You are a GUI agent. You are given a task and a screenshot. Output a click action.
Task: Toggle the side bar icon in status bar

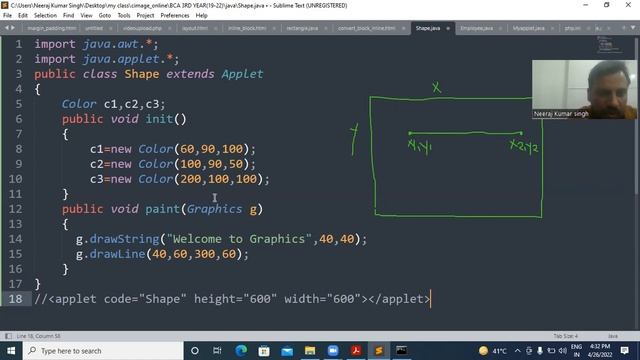point(8,336)
